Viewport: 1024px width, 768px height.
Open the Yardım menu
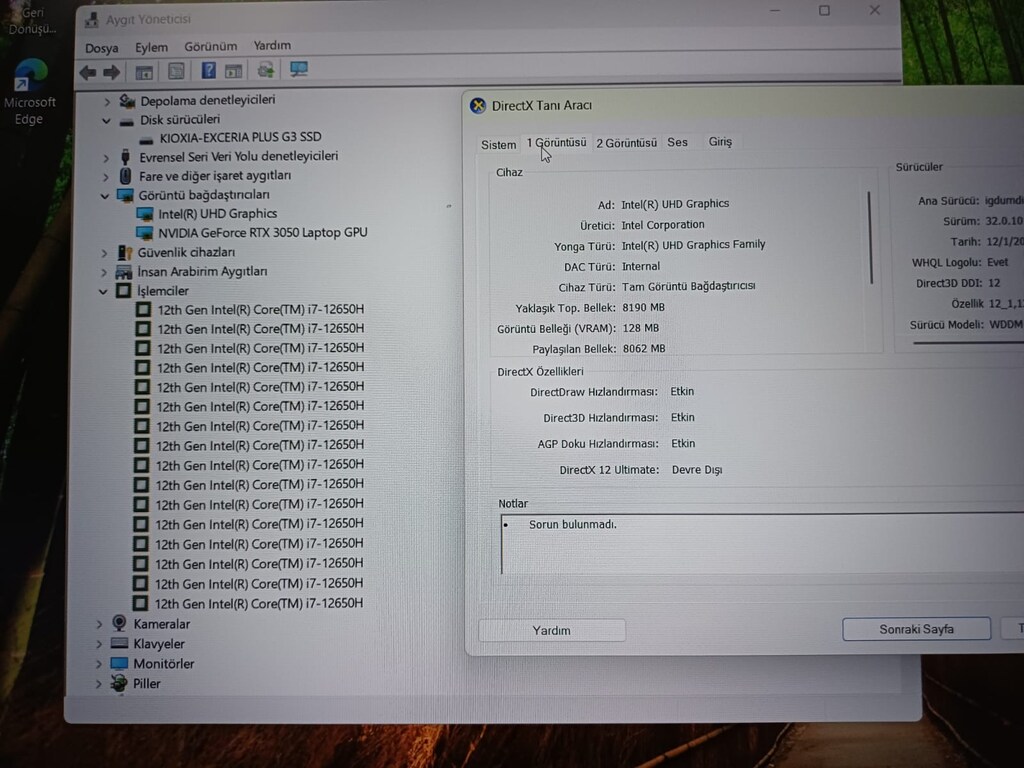272,46
